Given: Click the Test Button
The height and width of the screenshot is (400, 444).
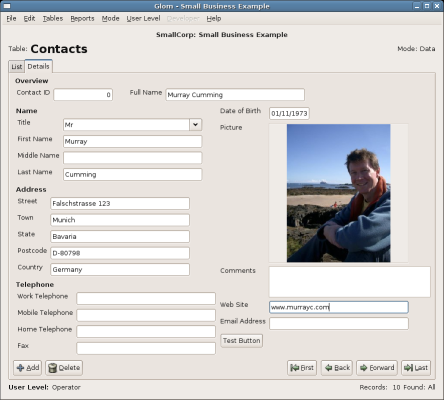Looking at the screenshot, I should [242, 341].
